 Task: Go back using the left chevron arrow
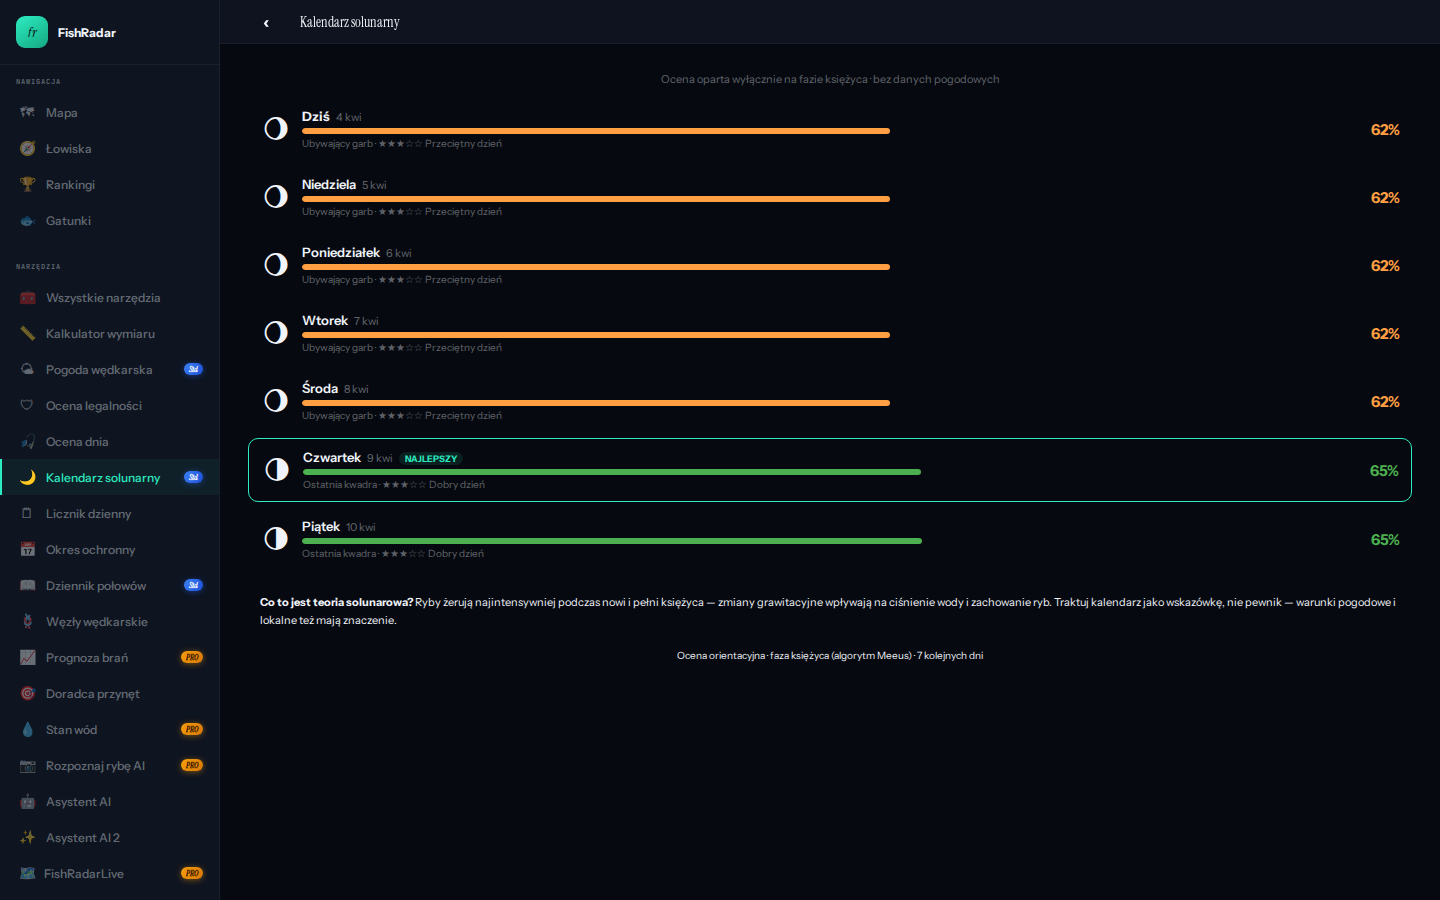click(266, 23)
